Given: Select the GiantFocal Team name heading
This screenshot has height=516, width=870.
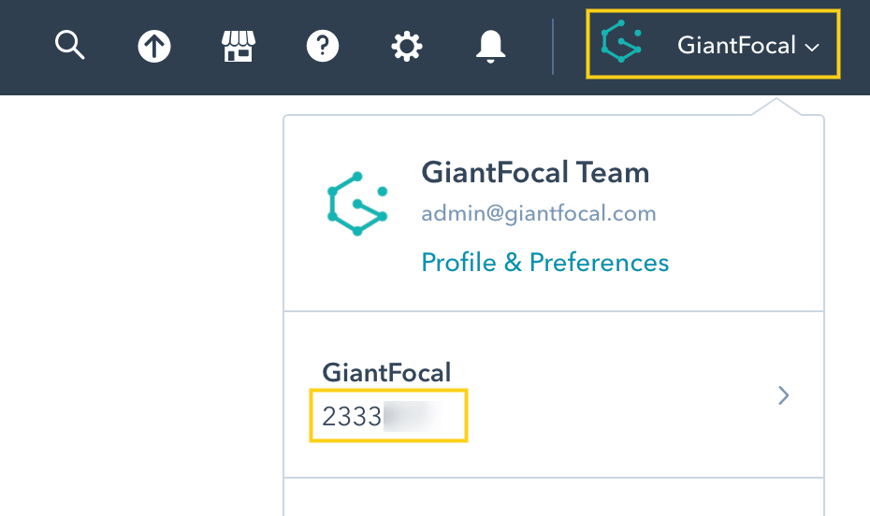Looking at the screenshot, I should (535, 173).
